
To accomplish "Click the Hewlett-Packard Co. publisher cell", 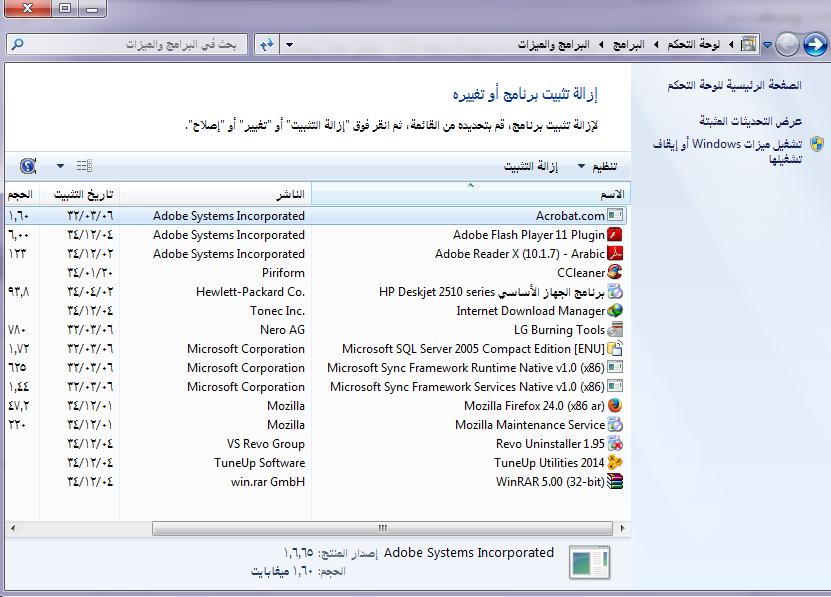I will pos(250,292).
